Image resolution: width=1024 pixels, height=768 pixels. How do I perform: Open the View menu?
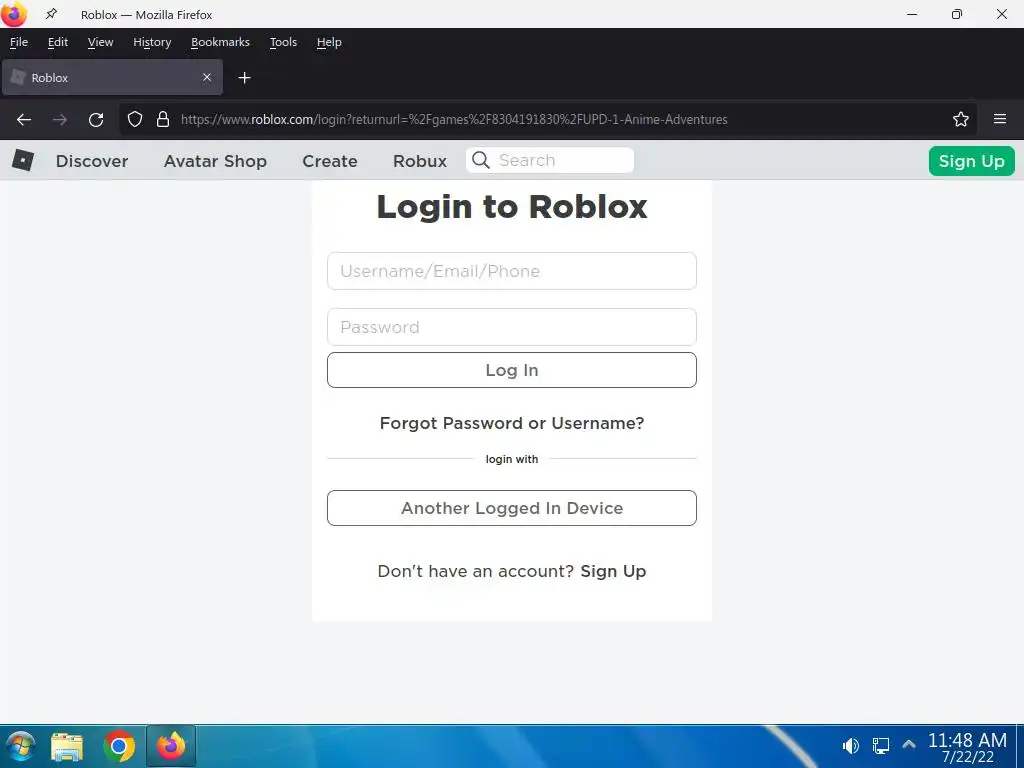click(x=101, y=42)
